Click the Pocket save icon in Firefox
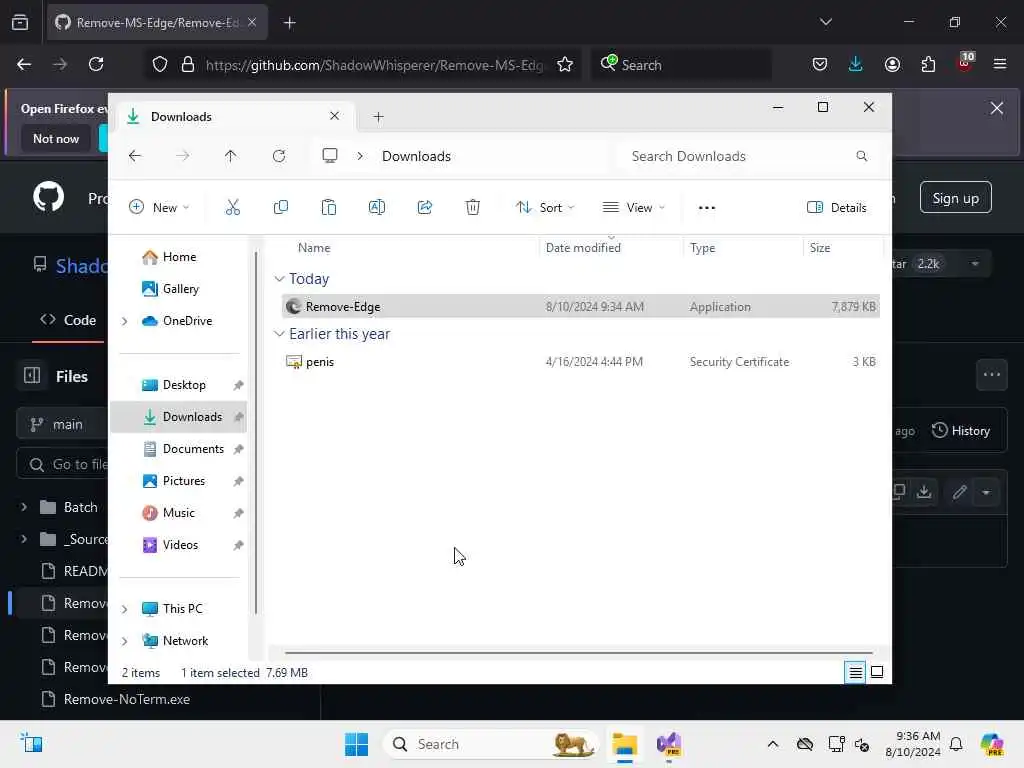This screenshot has width=1024, height=768. (x=820, y=64)
